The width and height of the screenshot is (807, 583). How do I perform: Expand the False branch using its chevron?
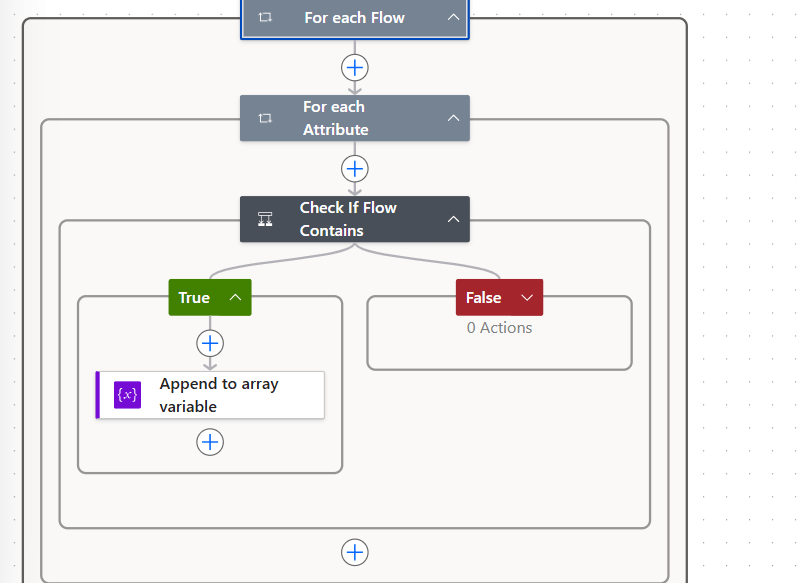pos(527,297)
